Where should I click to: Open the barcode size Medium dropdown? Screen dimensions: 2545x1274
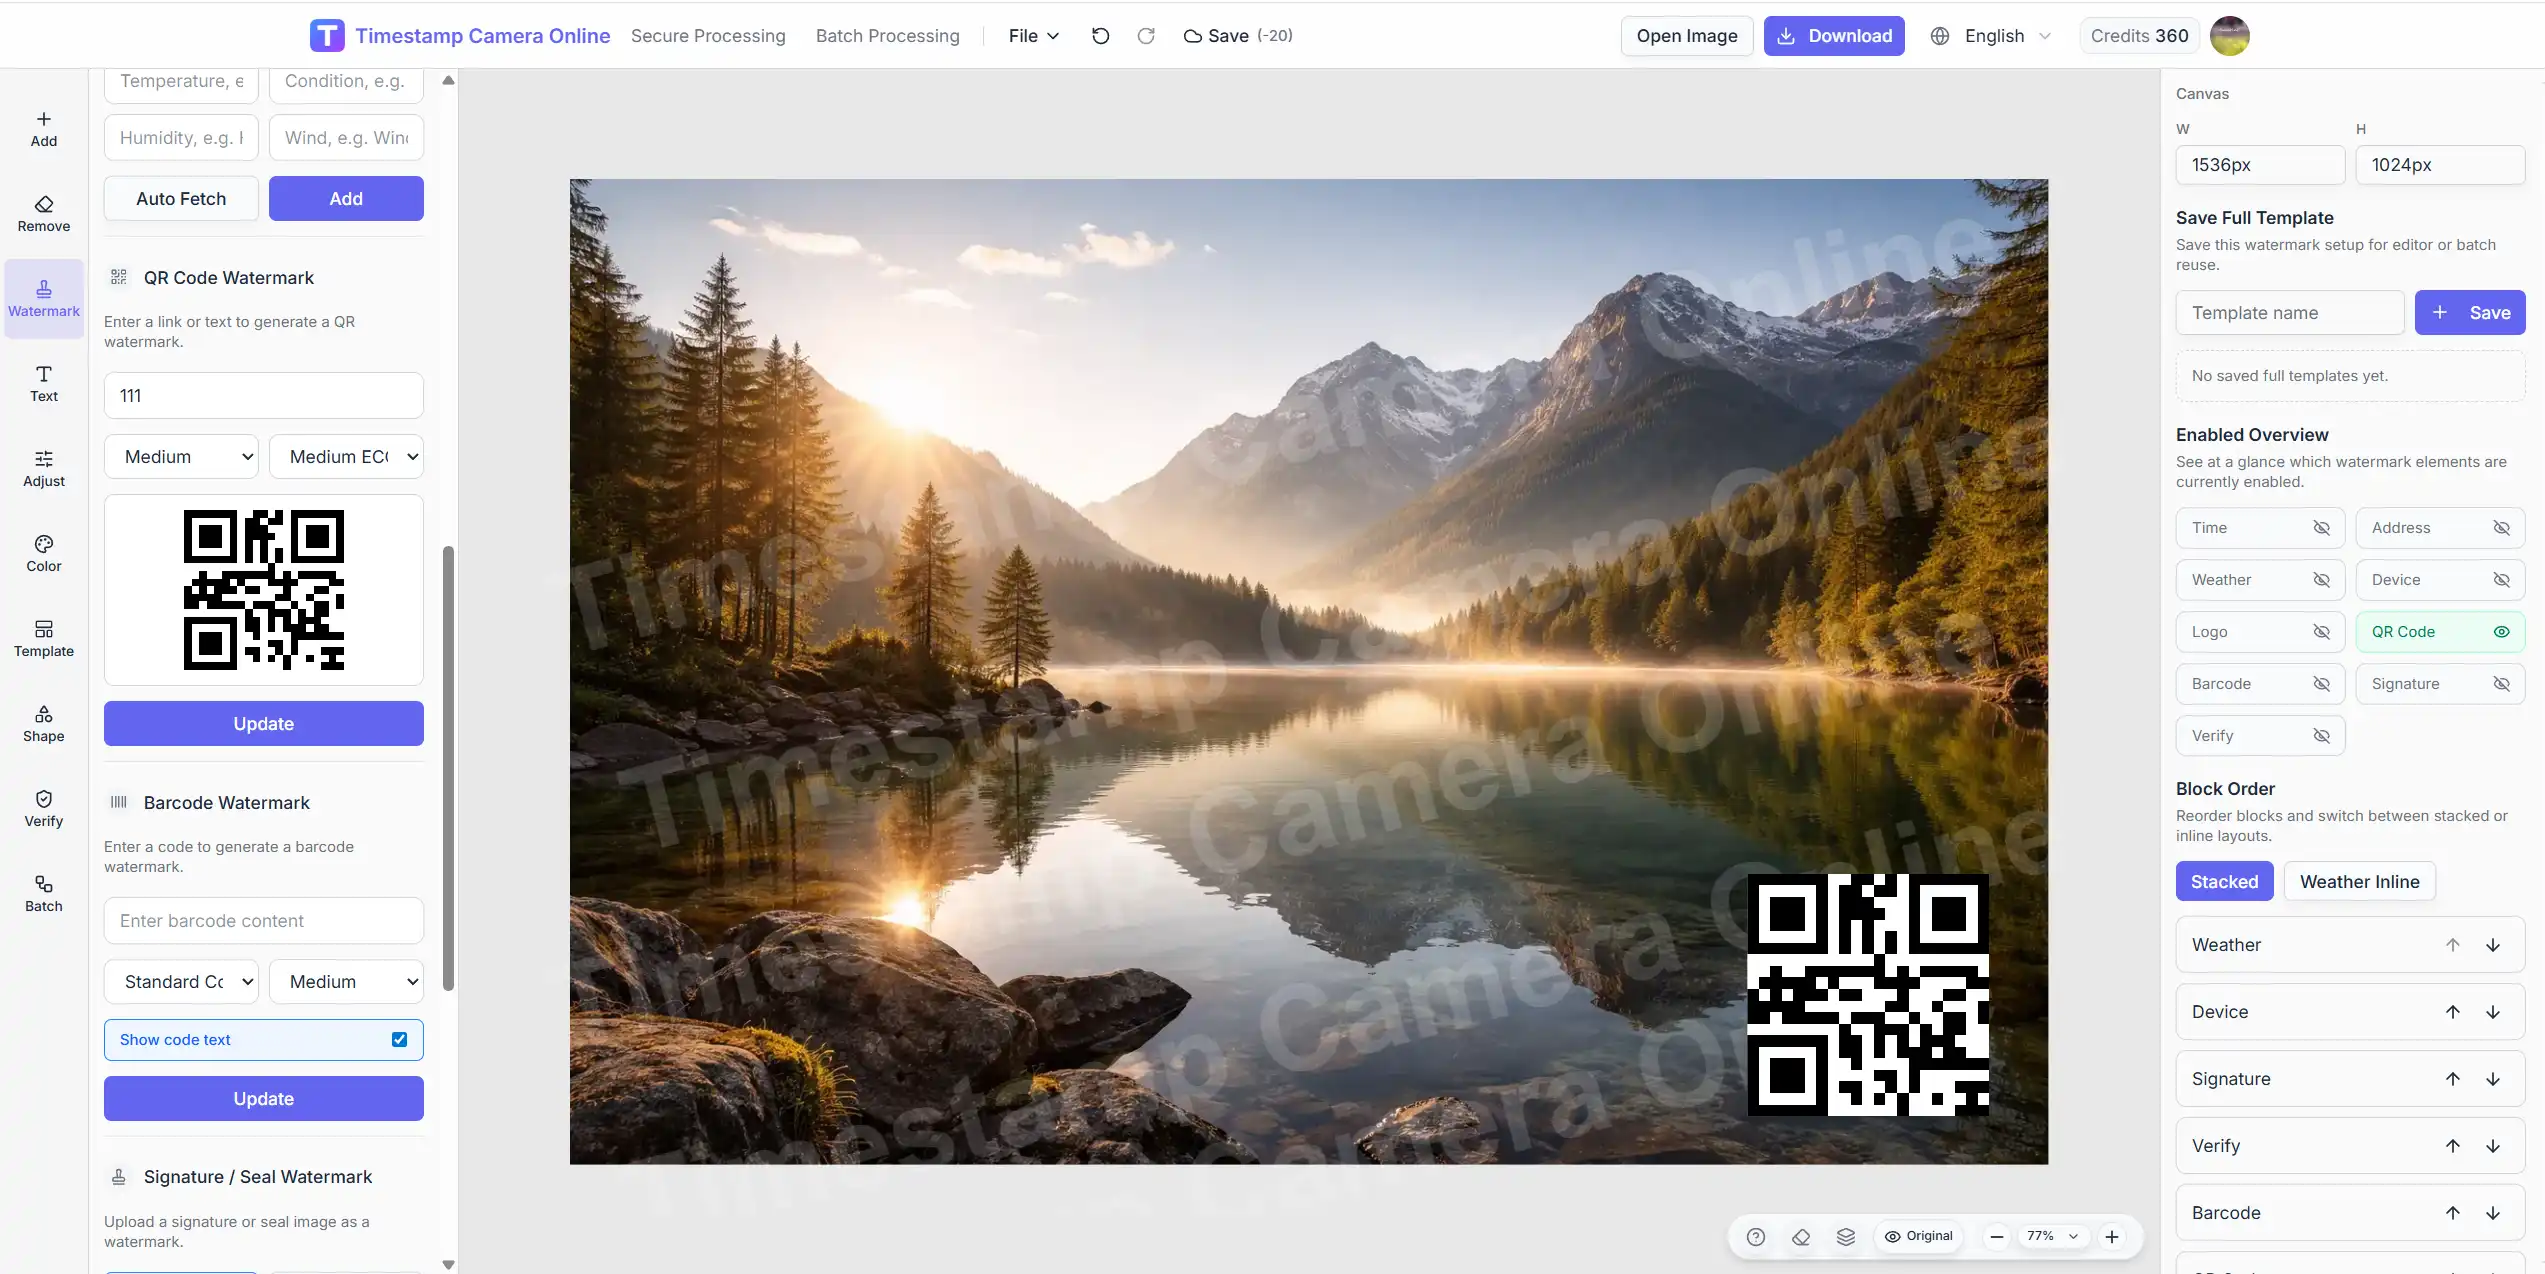[x=346, y=982]
